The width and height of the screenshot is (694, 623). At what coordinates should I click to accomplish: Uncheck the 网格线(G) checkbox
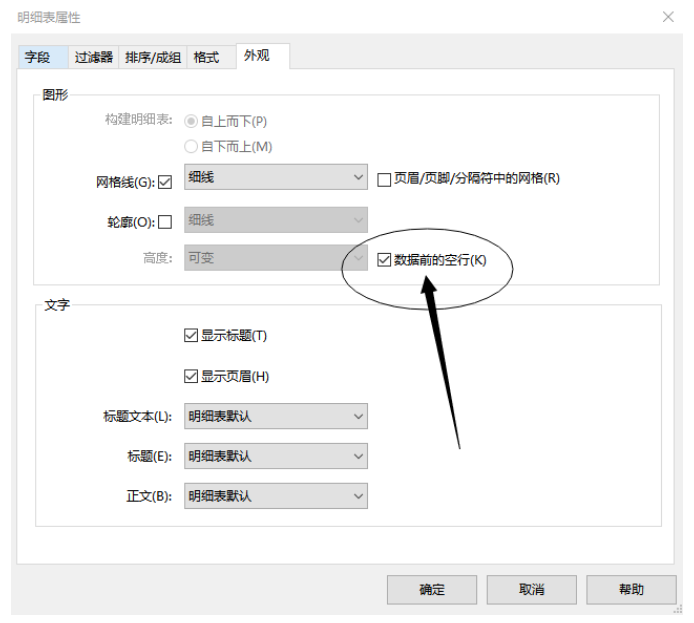(165, 182)
